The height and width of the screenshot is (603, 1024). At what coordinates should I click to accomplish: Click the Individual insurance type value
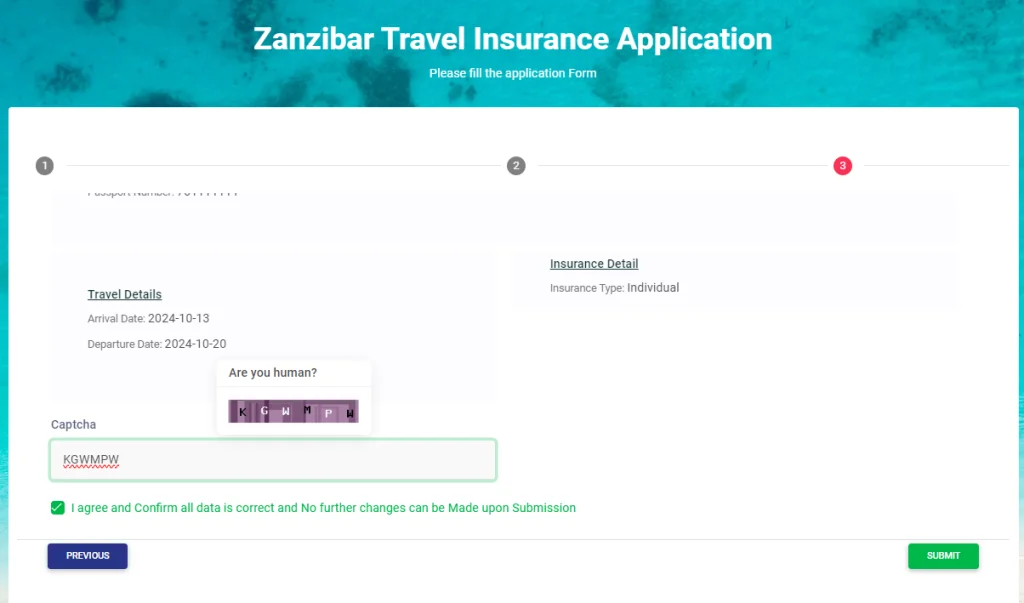click(x=653, y=288)
